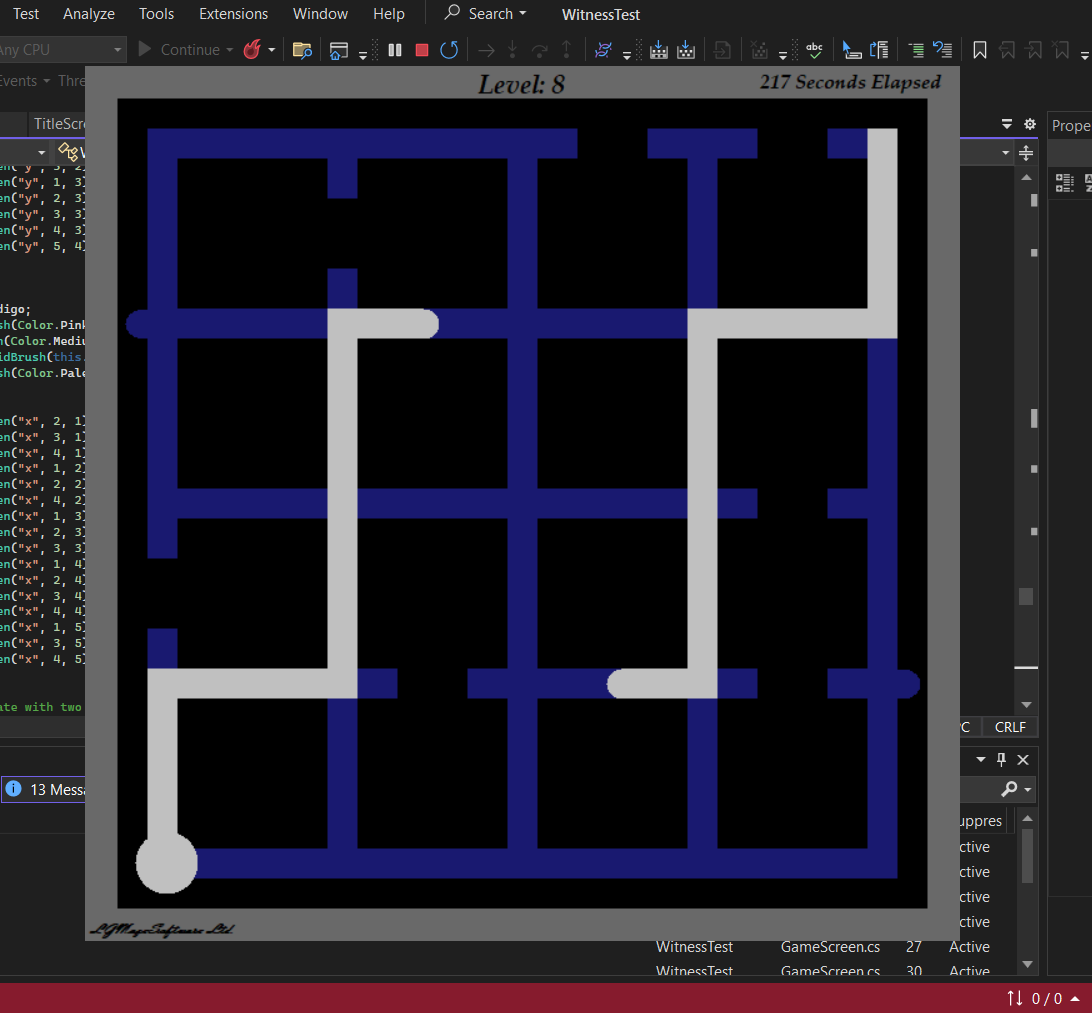Click the second memory dump icon
Image resolution: width=1092 pixels, height=1013 pixels.
click(x=686, y=50)
